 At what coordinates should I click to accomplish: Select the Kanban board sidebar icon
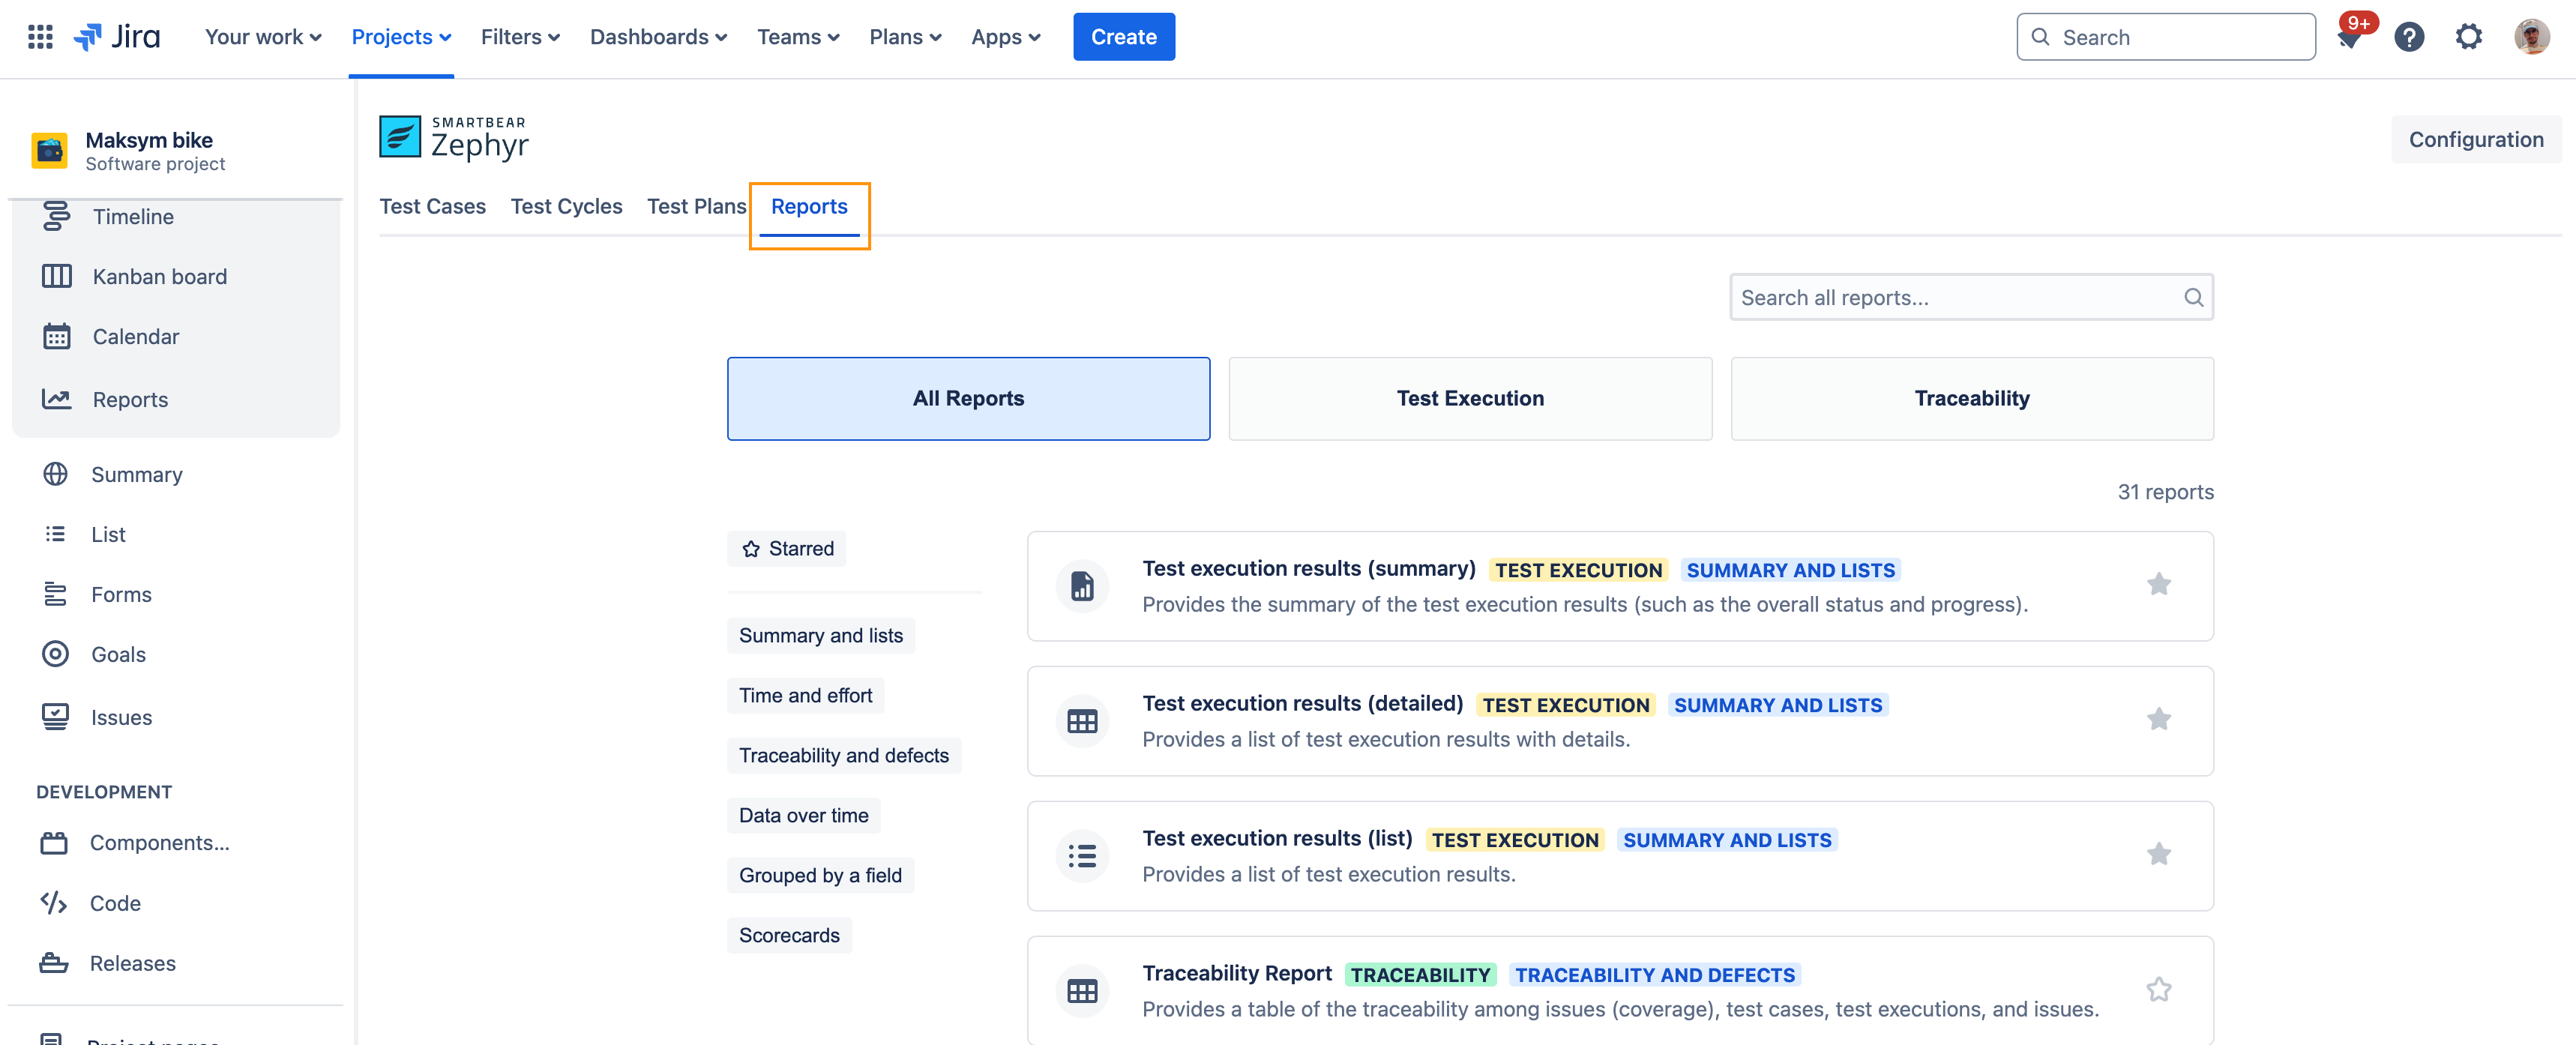[x=57, y=276]
